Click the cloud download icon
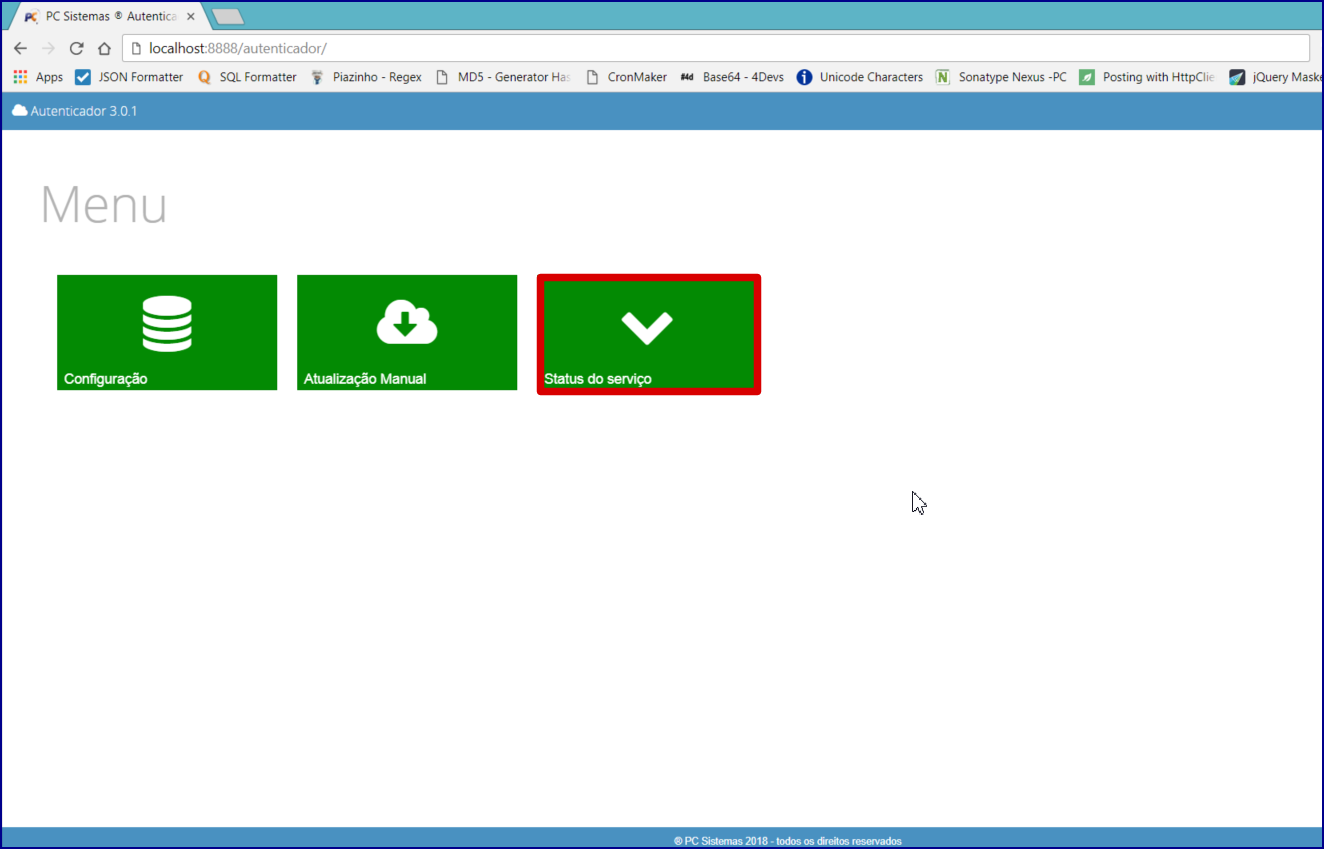 (407, 322)
